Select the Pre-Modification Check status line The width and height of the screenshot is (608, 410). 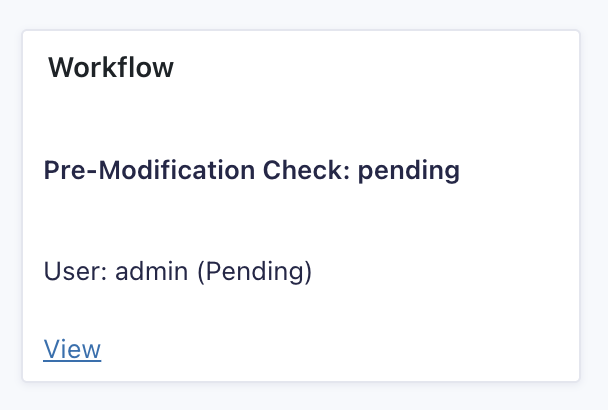tap(251, 171)
